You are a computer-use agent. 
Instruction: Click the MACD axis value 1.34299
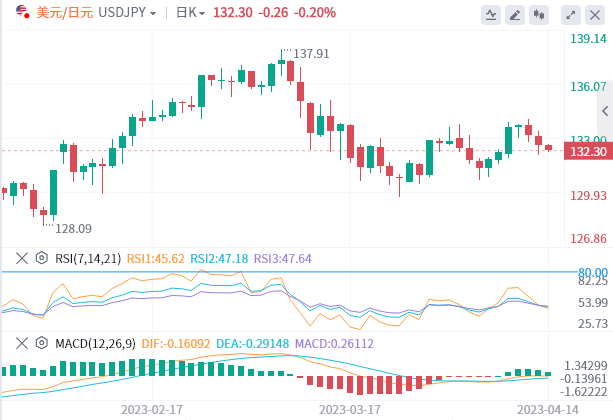(585, 366)
